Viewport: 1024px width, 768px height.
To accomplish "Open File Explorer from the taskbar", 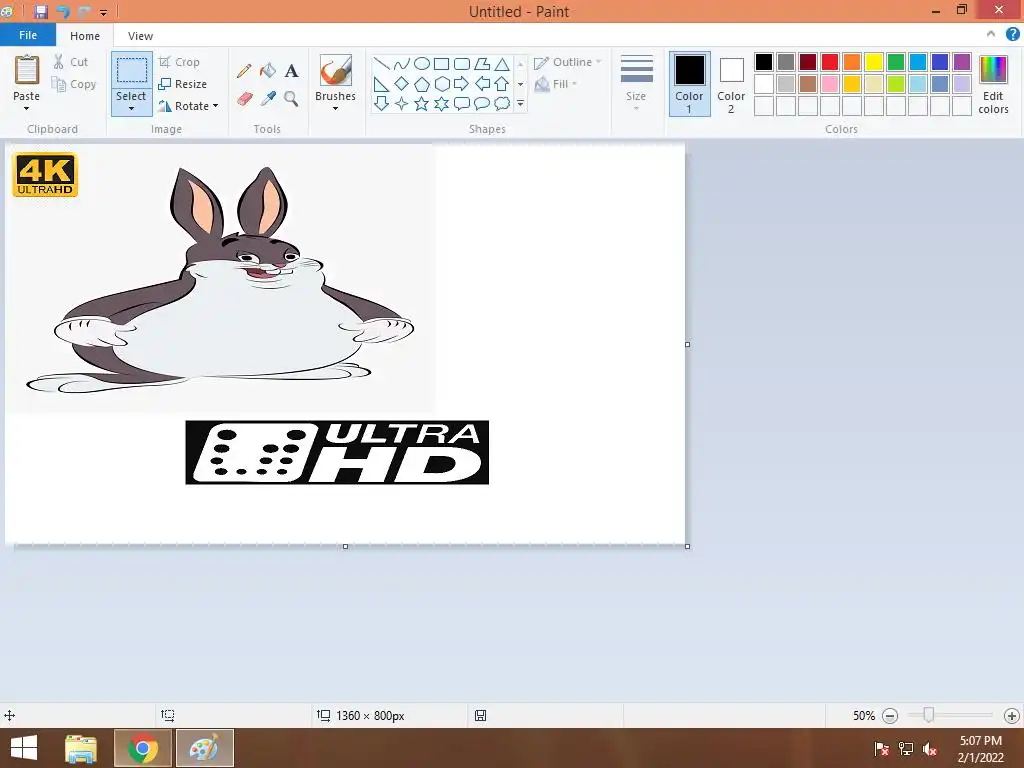I will pos(81,748).
